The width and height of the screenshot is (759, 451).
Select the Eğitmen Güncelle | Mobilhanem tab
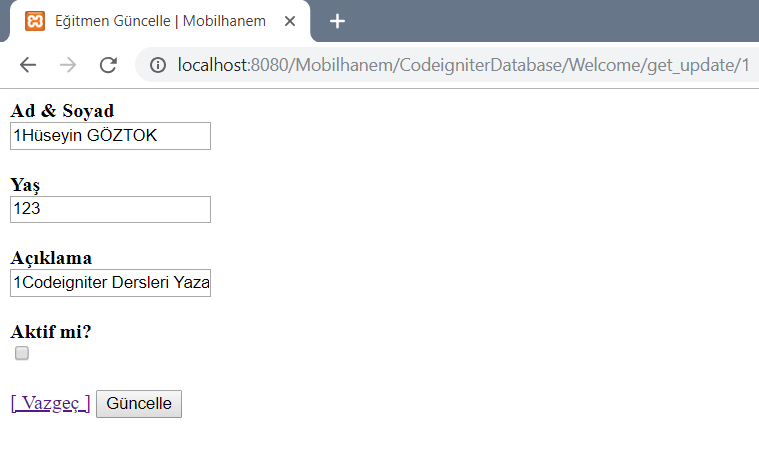pyautogui.click(x=160, y=20)
